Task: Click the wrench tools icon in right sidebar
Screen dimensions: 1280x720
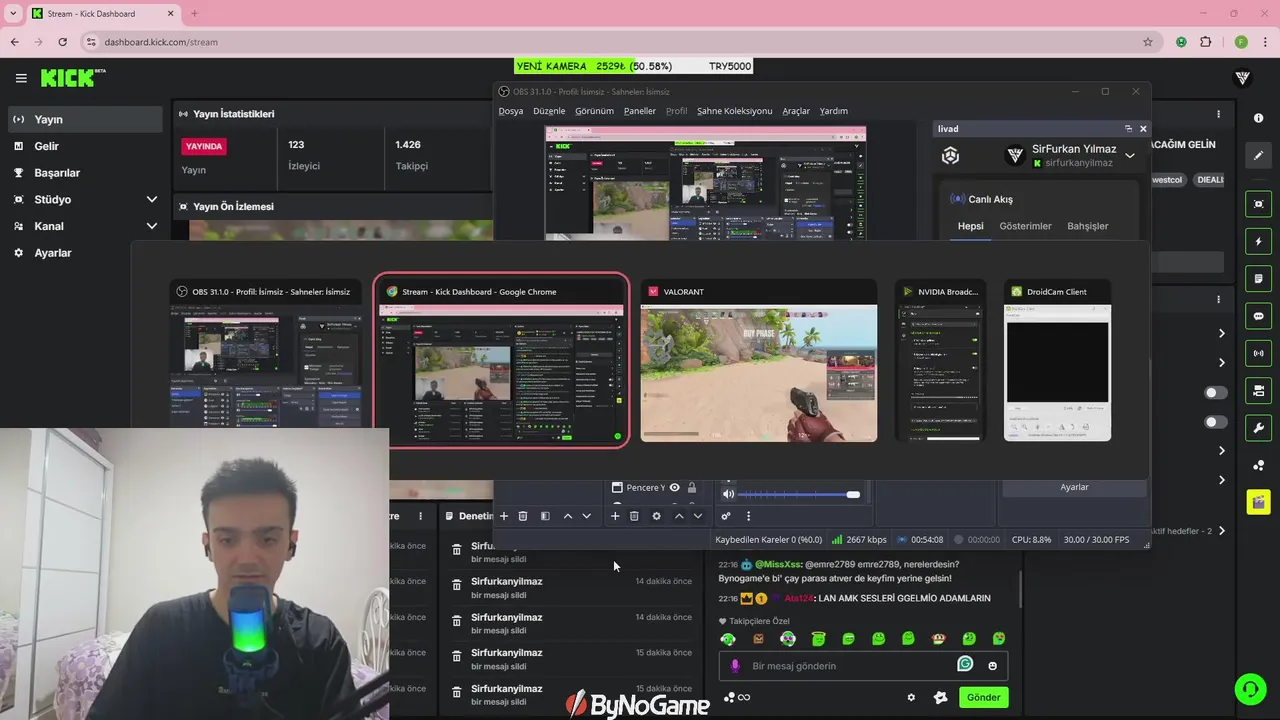Action: (x=1258, y=428)
